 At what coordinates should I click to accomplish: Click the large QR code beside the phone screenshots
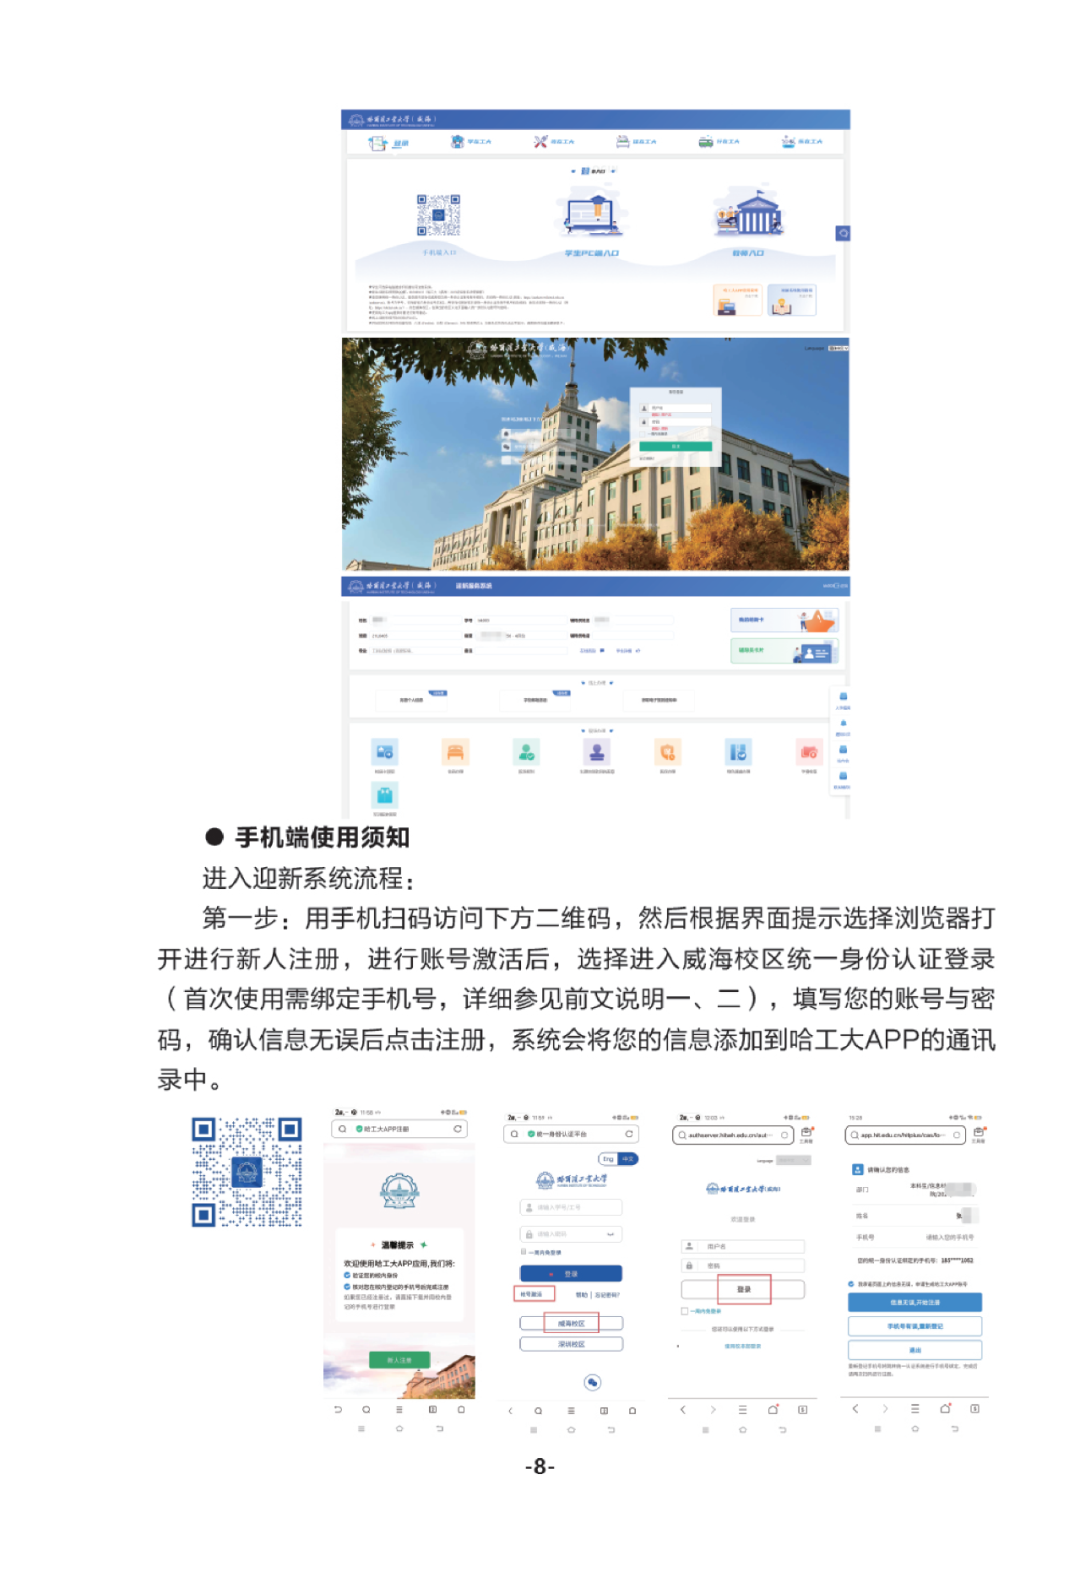247,1172
